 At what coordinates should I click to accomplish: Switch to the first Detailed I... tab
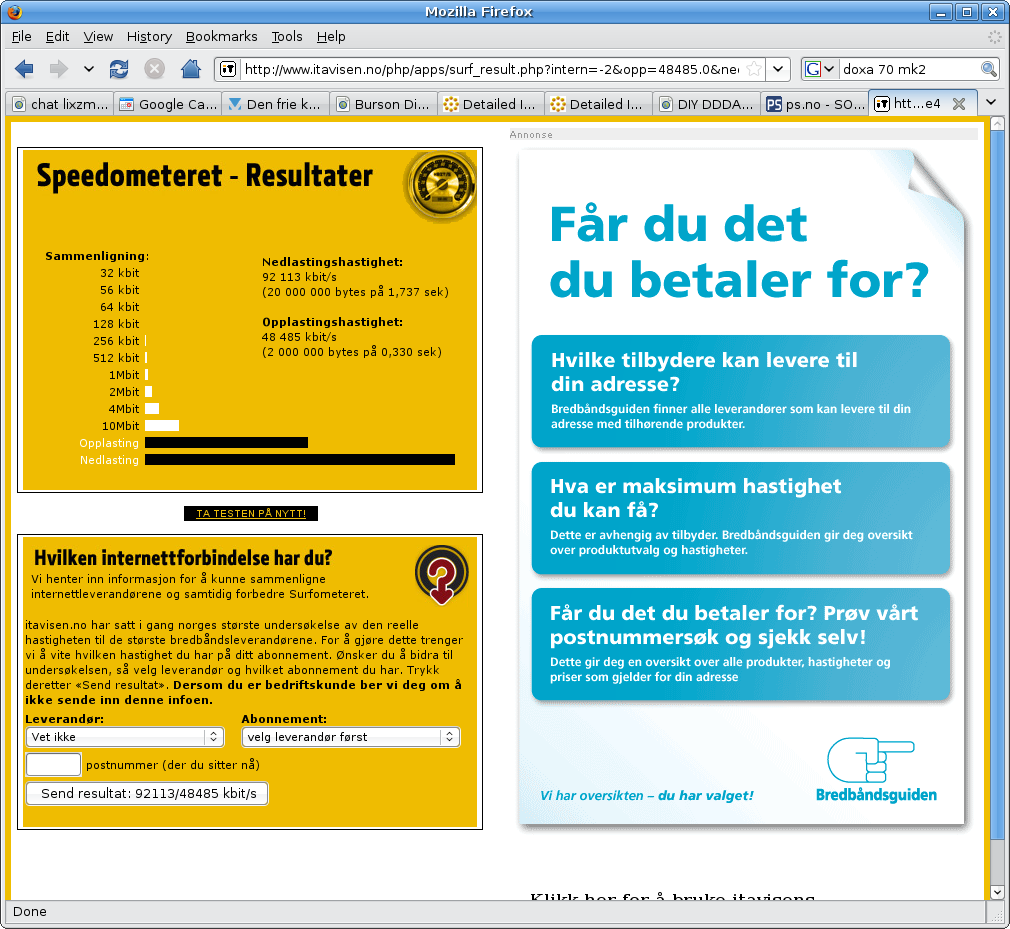pyautogui.click(x=491, y=104)
